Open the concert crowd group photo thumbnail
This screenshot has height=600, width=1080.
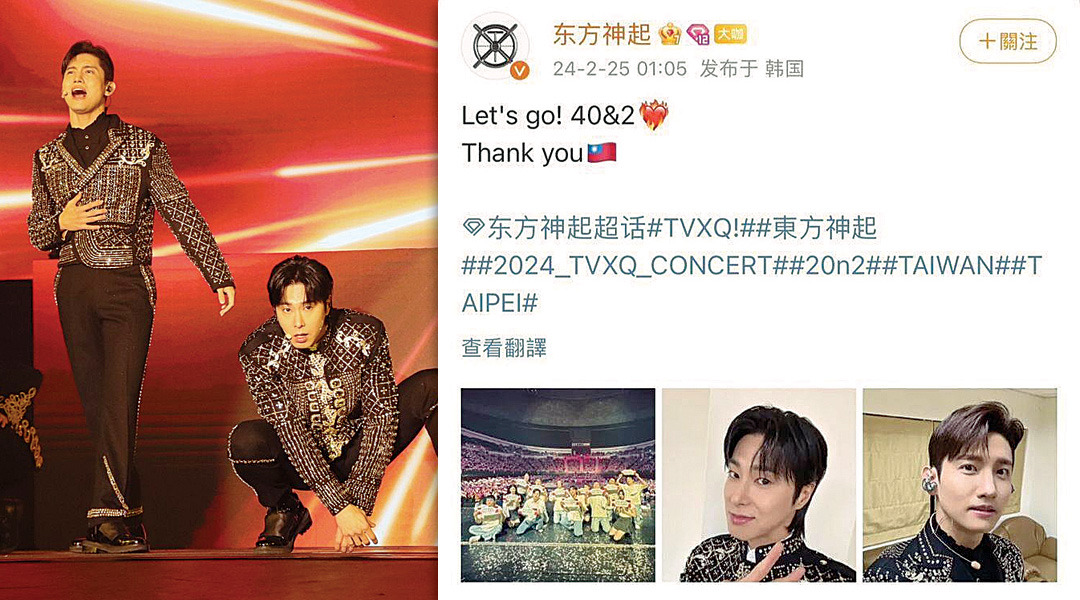[558, 485]
